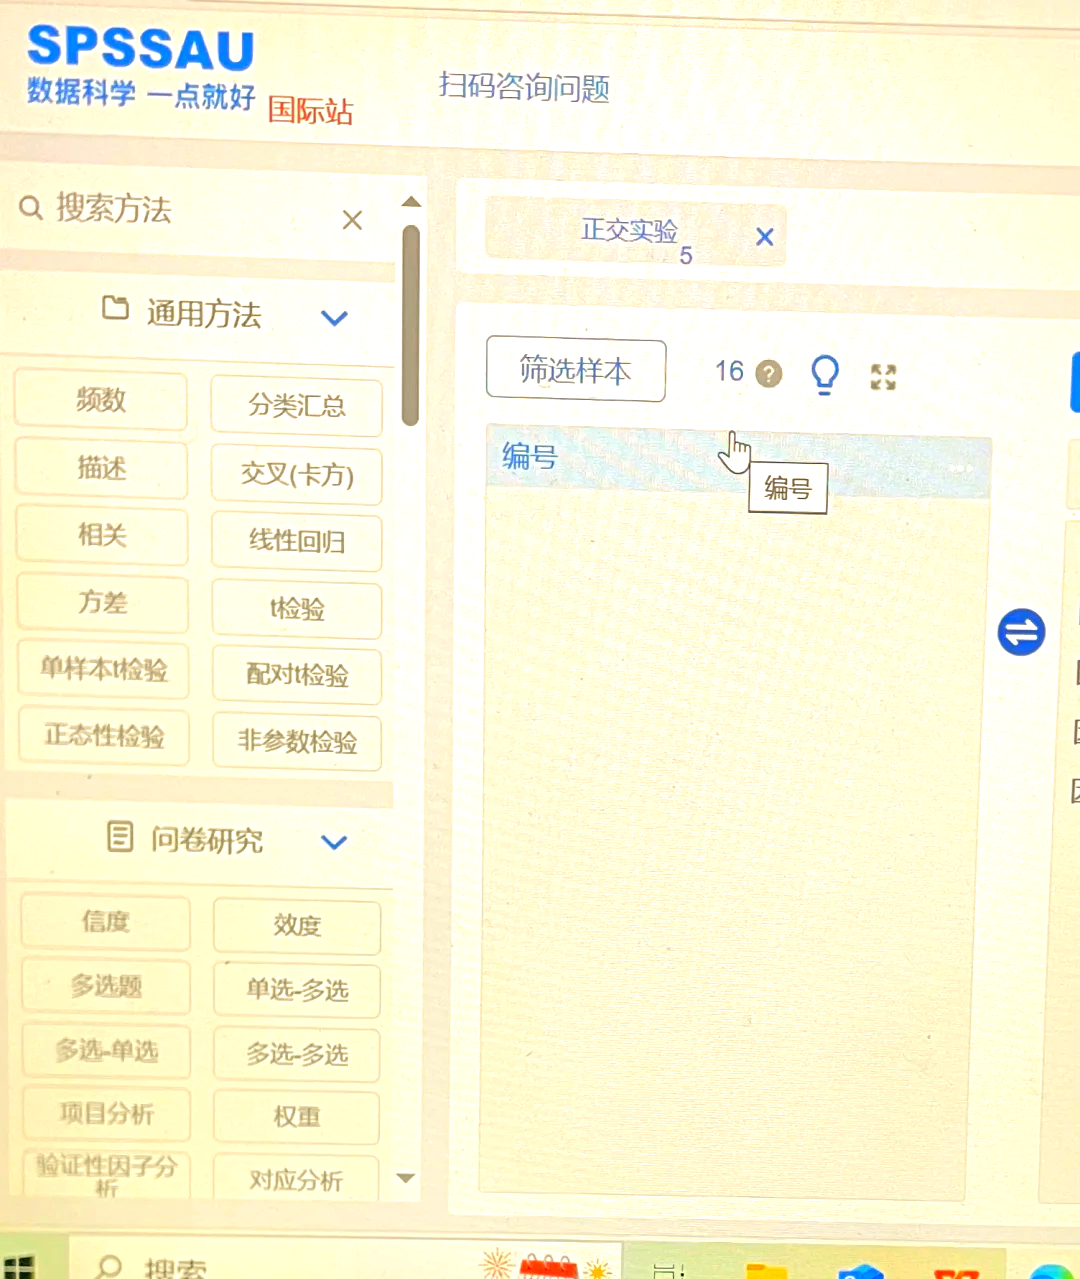Remove the 正交实验 tag with its X
The image size is (1080, 1279).
764,237
